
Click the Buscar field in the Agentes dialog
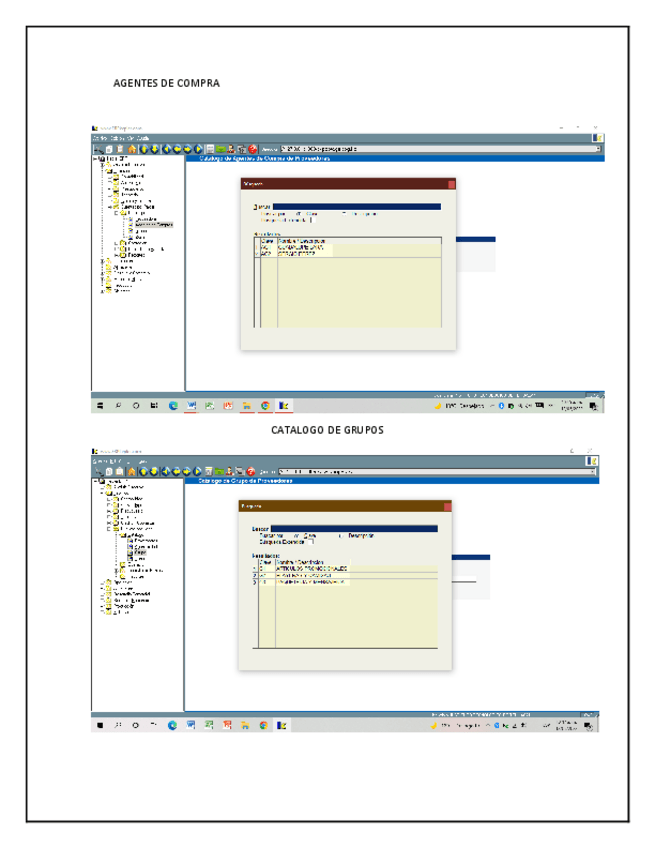pos(355,206)
